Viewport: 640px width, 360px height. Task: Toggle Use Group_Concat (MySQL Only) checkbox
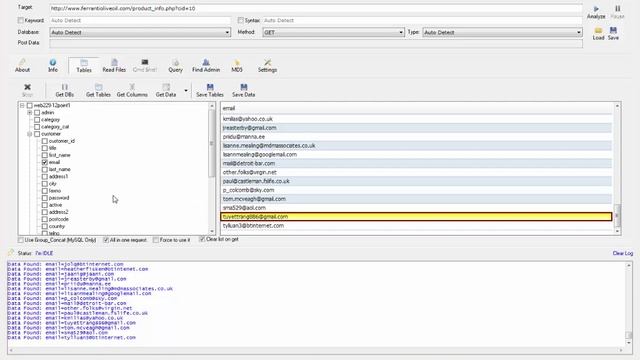[x=21, y=240]
